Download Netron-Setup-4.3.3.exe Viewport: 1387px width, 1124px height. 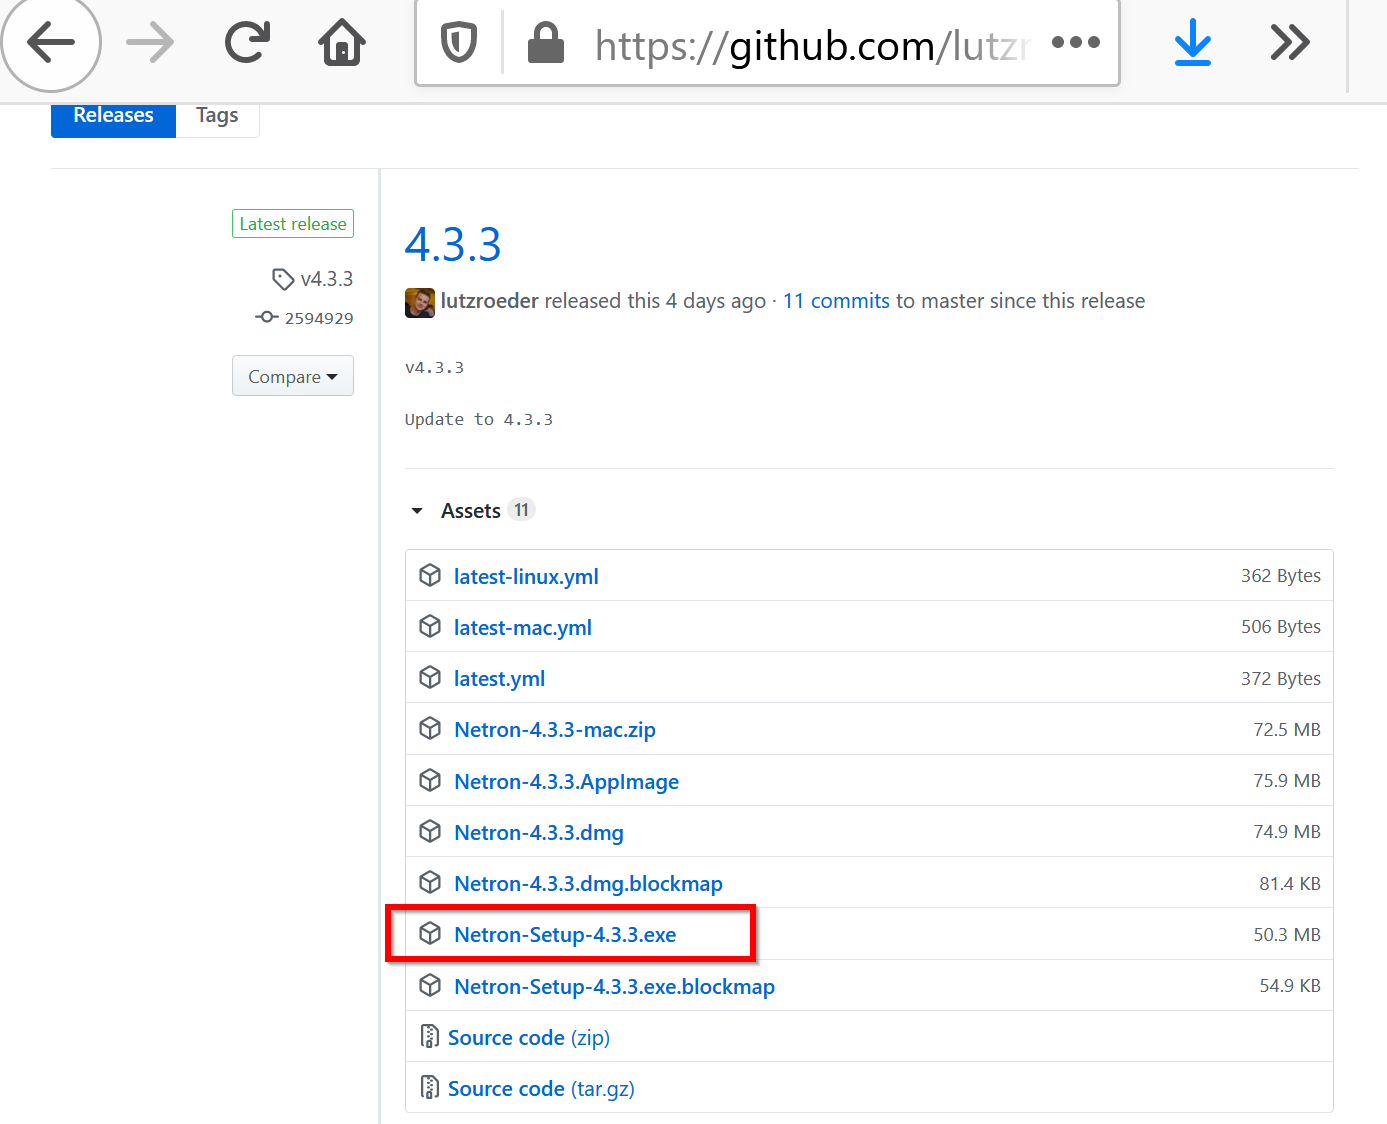pyautogui.click(x=565, y=935)
